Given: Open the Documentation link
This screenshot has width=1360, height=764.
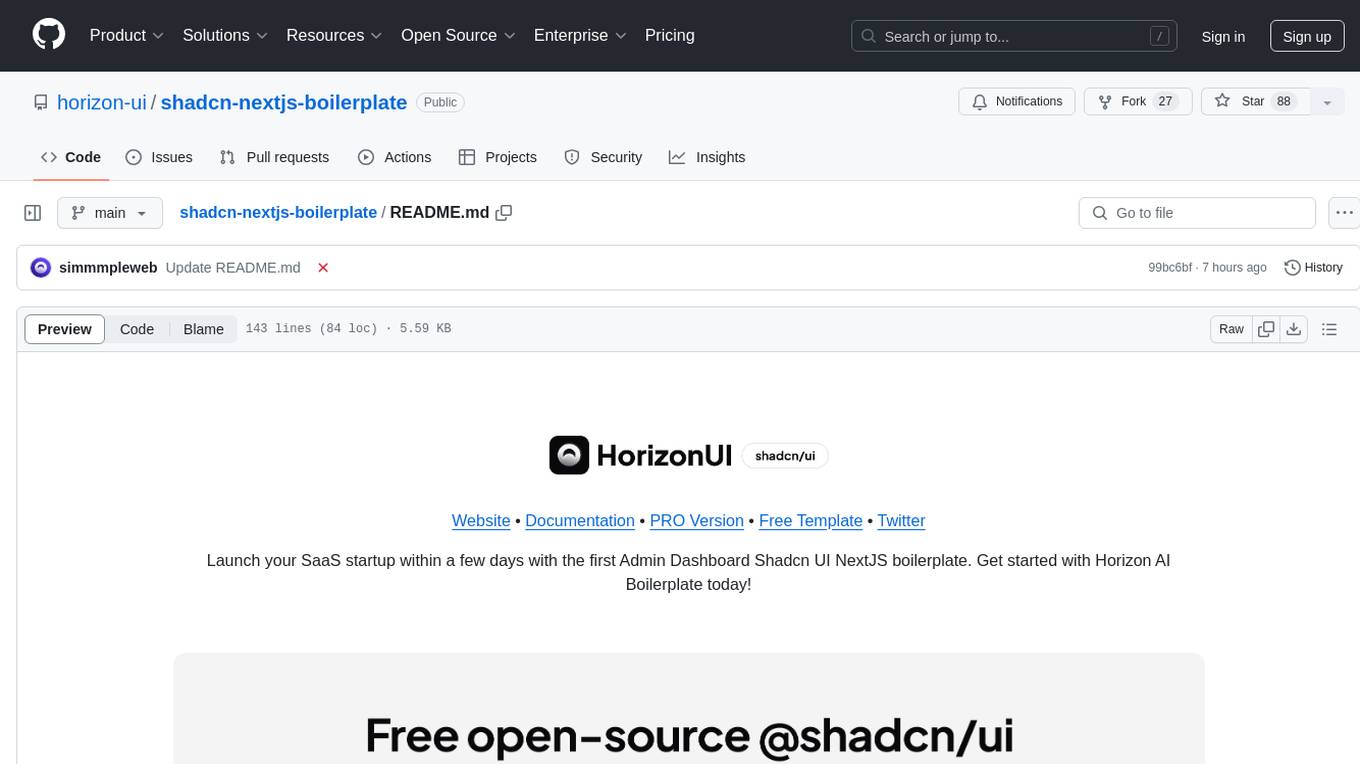Looking at the screenshot, I should pos(580,521).
